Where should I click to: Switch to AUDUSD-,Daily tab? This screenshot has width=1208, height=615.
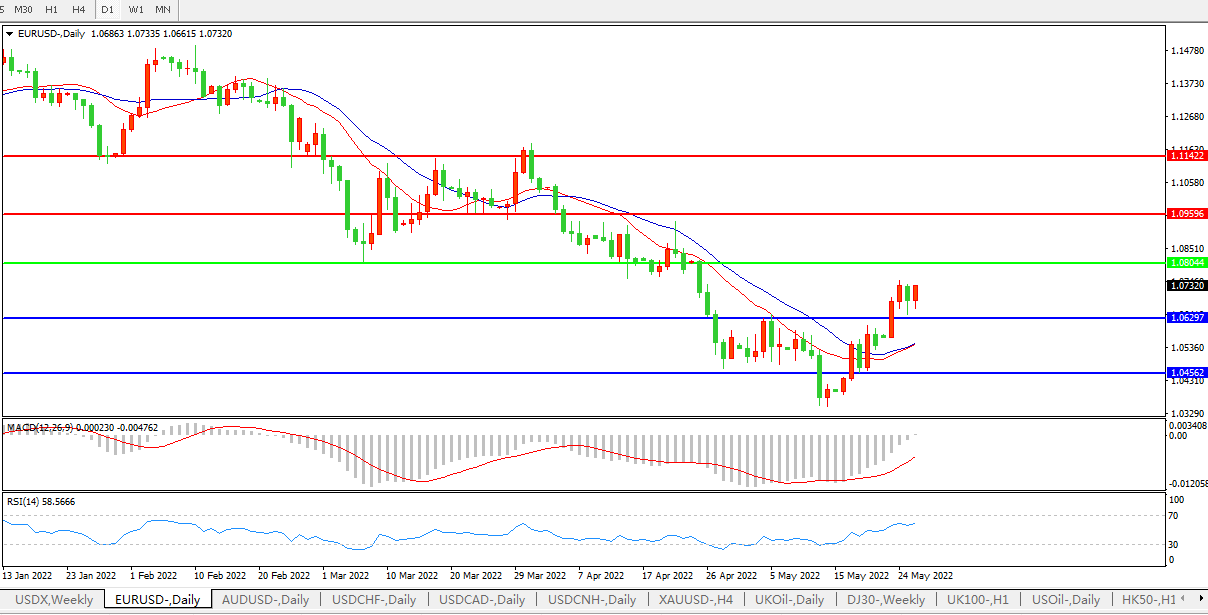click(265, 600)
